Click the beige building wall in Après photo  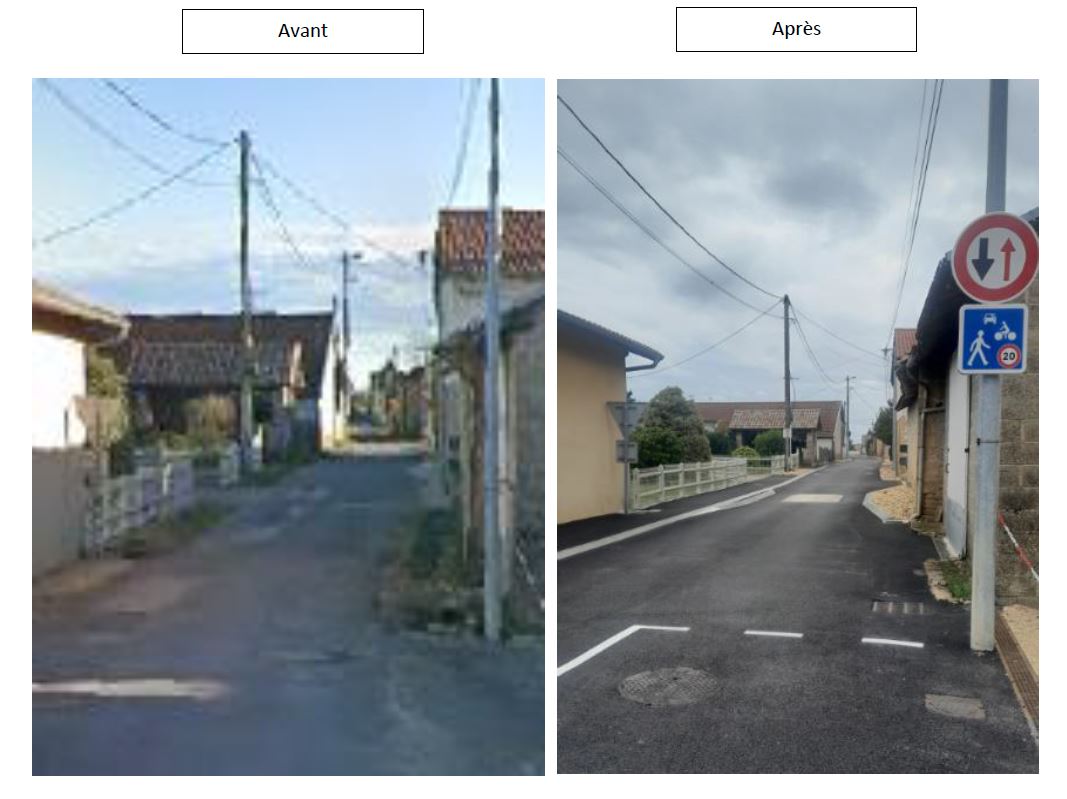click(591, 427)
